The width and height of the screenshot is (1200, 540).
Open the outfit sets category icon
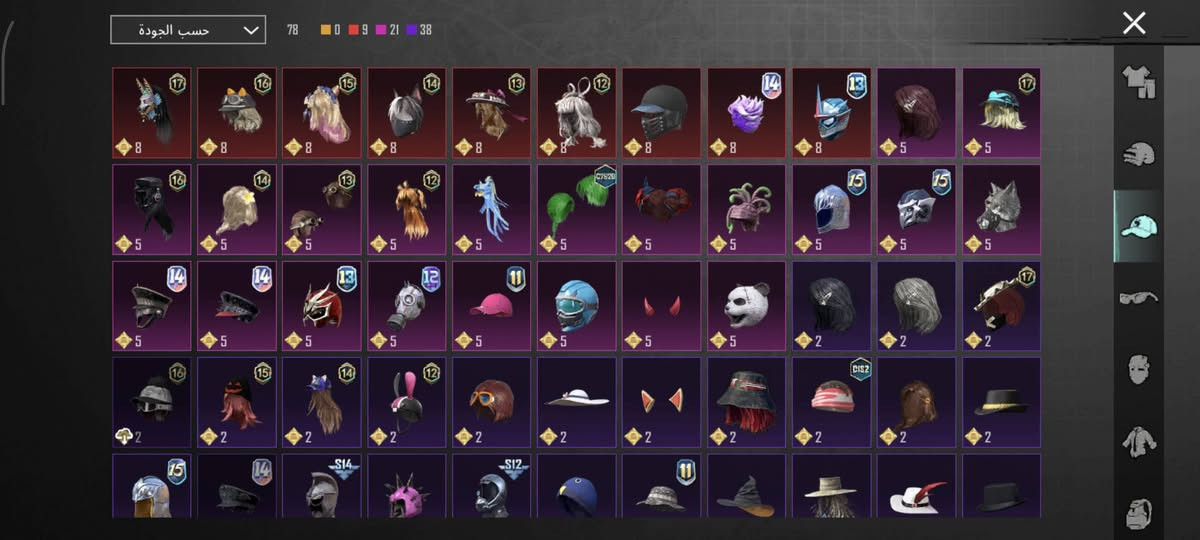pos(1138,82)
